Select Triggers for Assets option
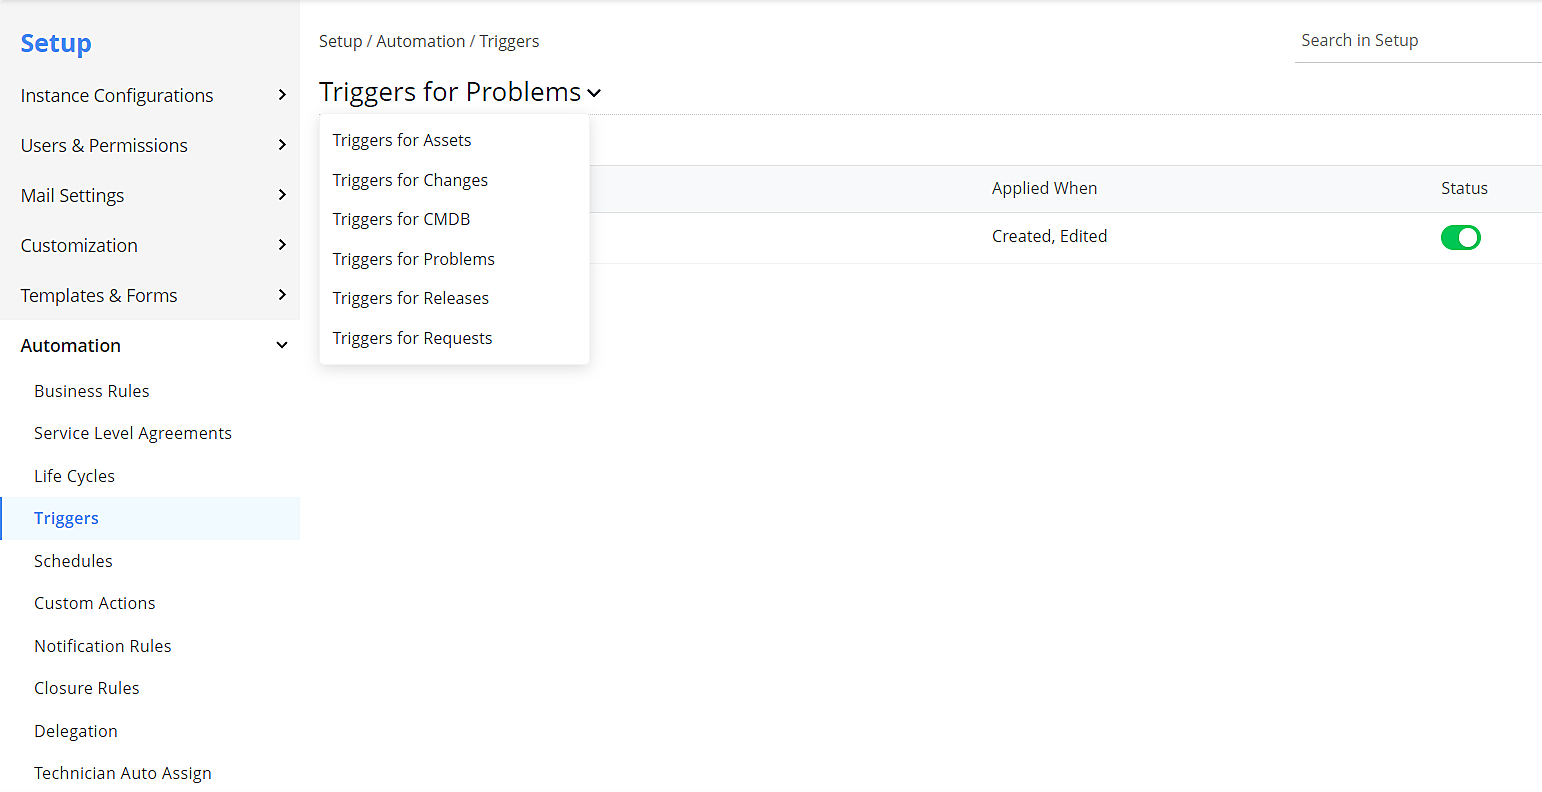The image size is (1542, 792). click(402, 140)
